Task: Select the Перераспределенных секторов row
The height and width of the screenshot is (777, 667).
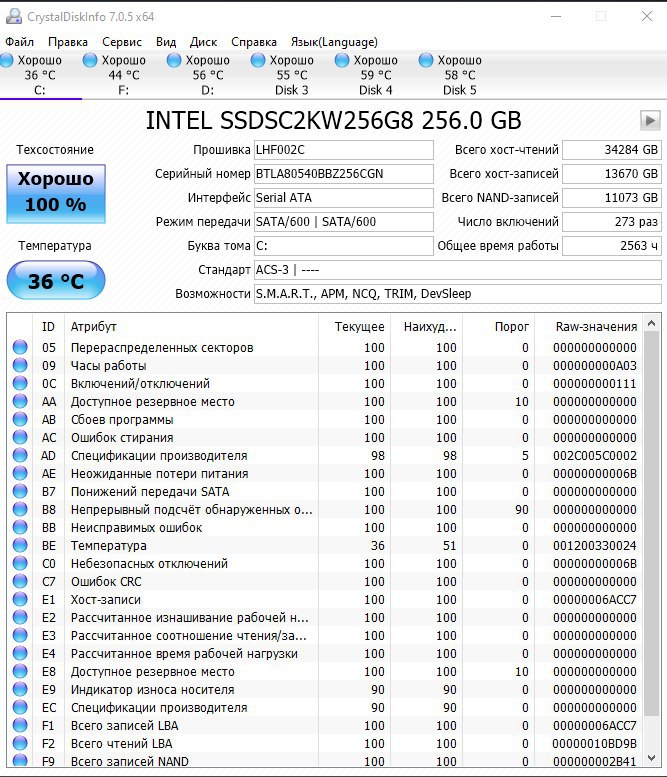Action: coord(325,347)
